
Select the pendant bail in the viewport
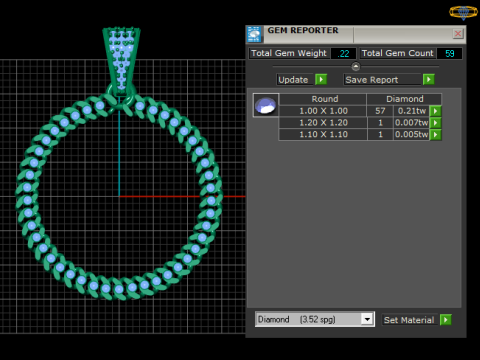coord(121,62)
